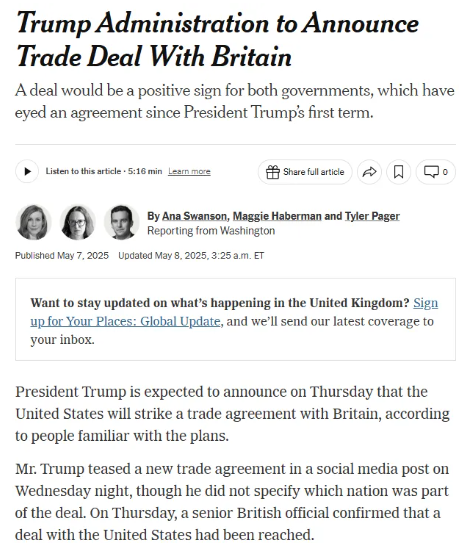Play the article audio

(27, 171)
